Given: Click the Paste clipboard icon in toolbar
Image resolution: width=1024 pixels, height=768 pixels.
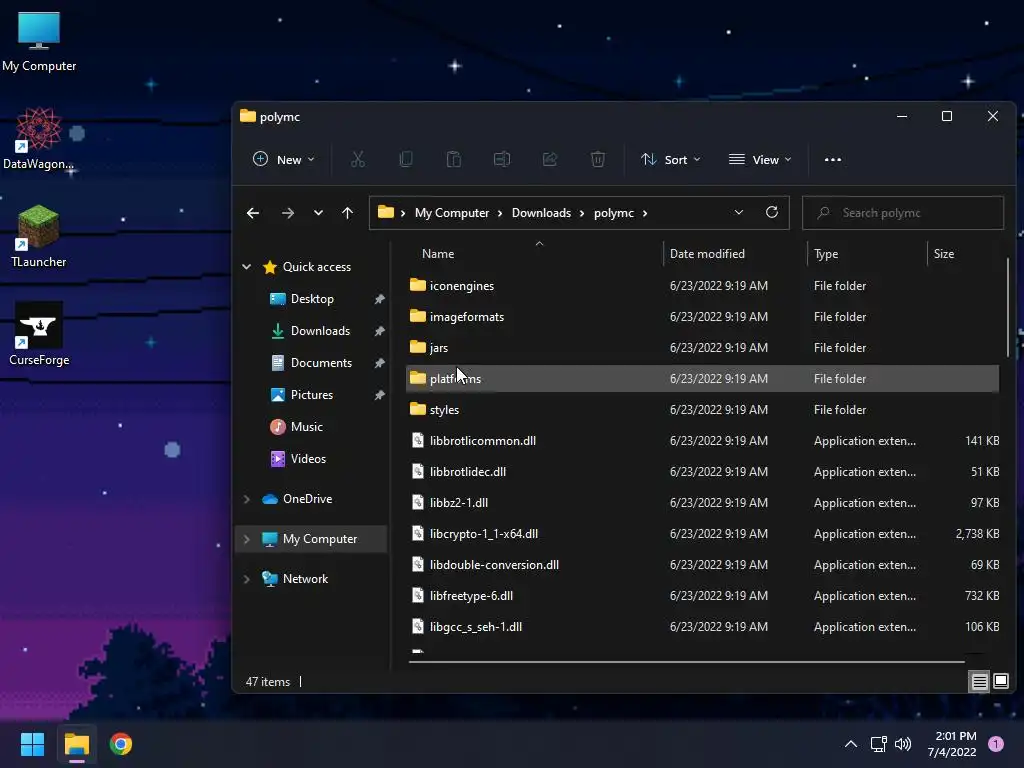Looking at the screenshot, I should (454, 159).
